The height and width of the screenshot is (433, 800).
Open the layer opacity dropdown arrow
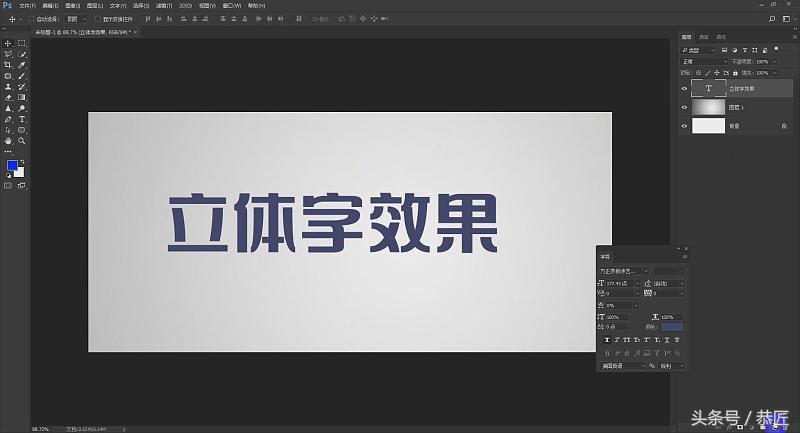point(774,61)
